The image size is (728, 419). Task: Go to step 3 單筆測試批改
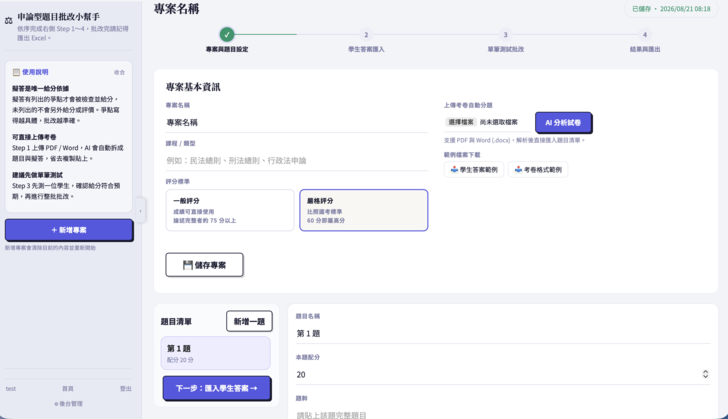pyautogui.click(x=505, y=35)
